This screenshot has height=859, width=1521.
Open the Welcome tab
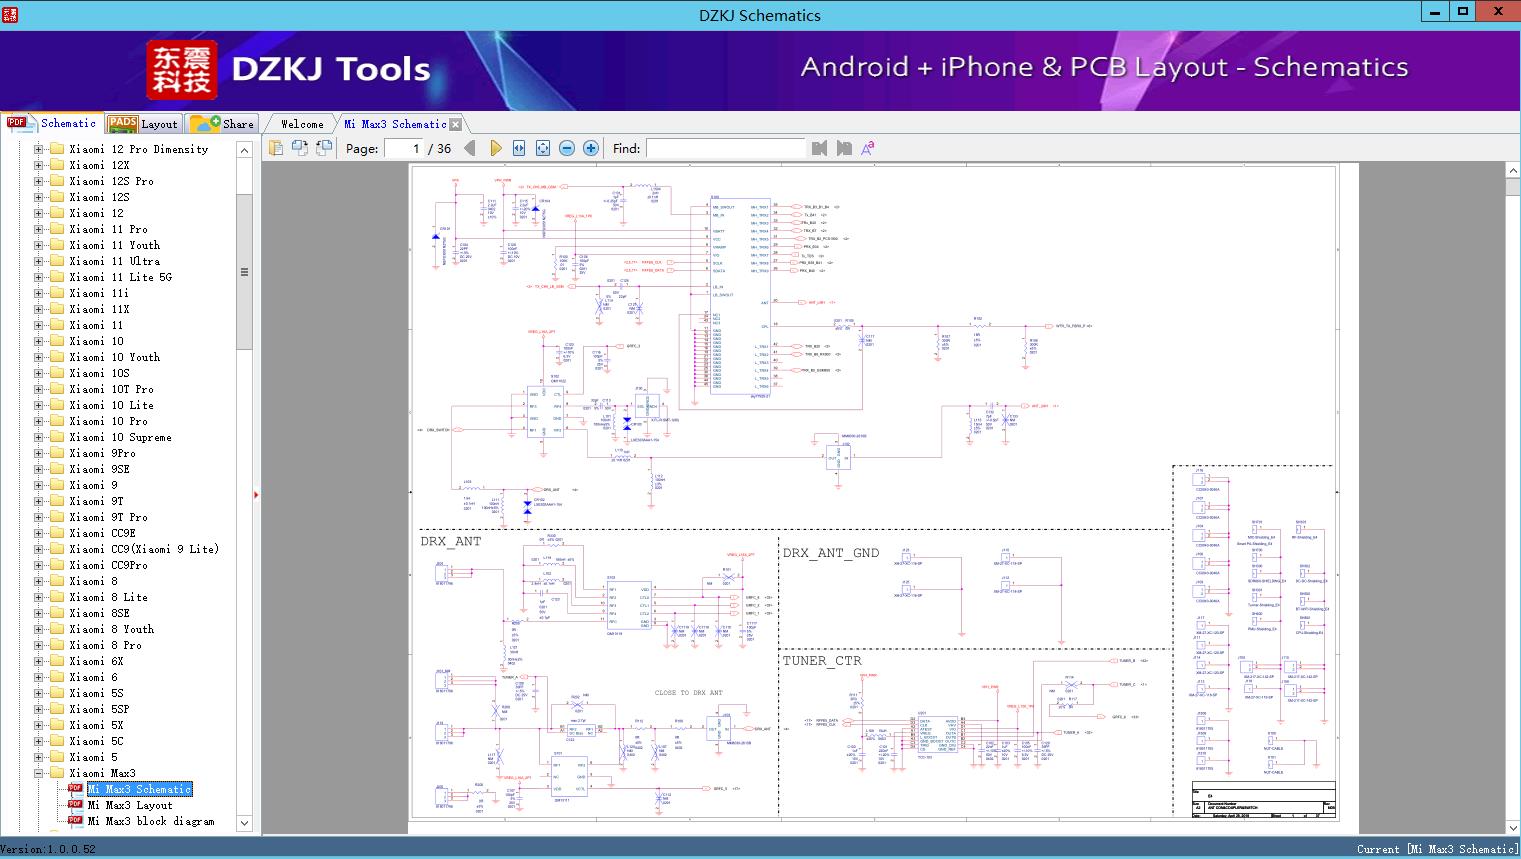click(302, 124)
